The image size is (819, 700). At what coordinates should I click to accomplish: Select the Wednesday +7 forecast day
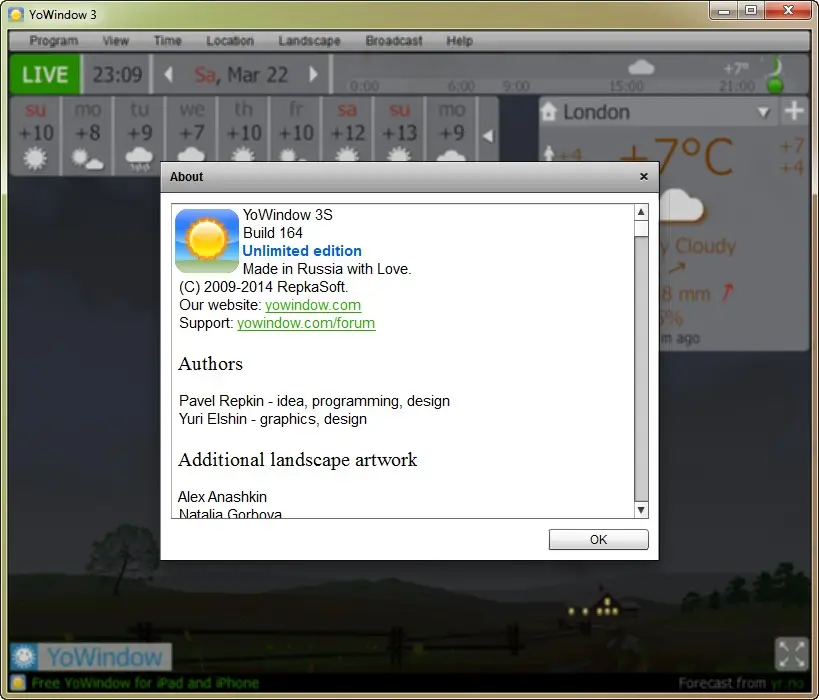[192, 131]
